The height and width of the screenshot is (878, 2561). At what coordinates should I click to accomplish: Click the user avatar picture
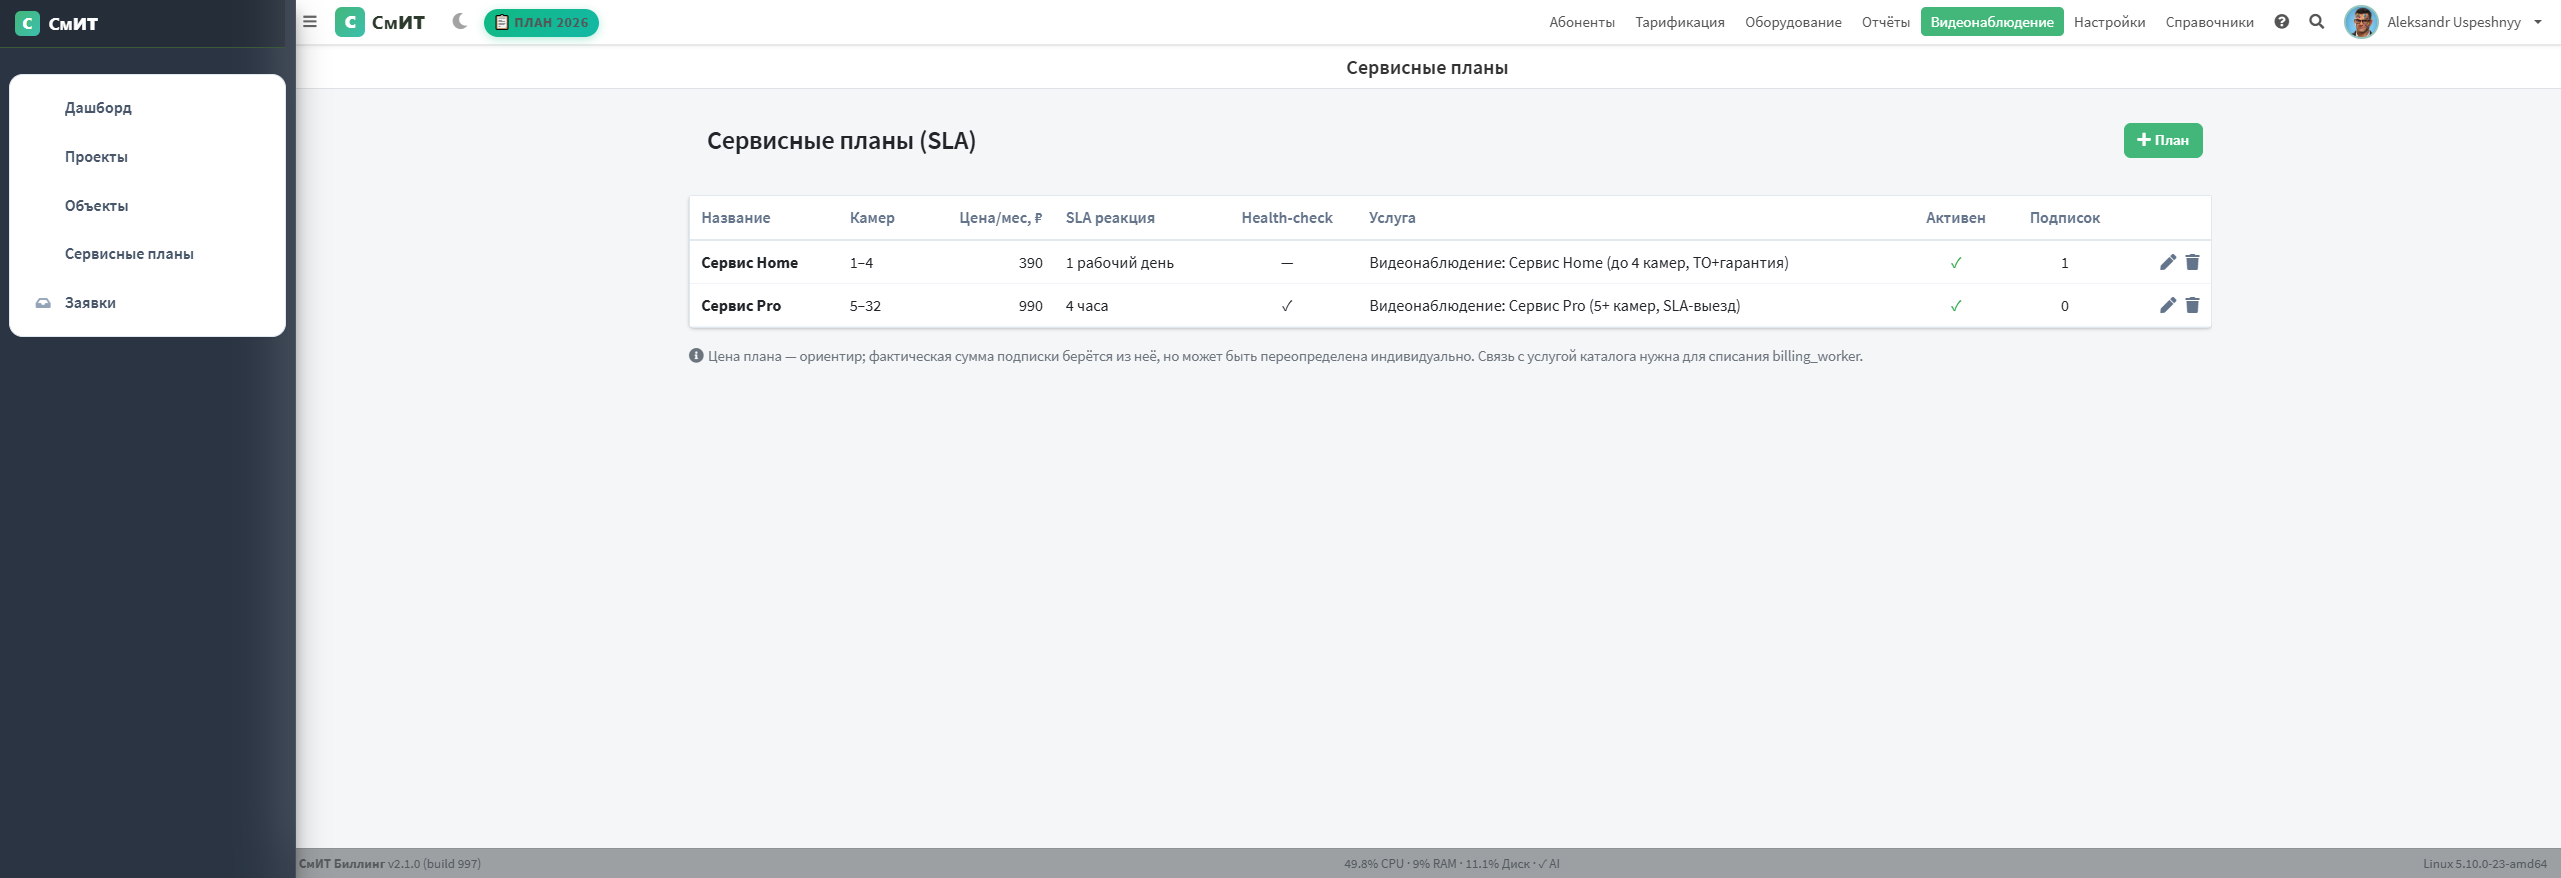(x=2361, y=22)
